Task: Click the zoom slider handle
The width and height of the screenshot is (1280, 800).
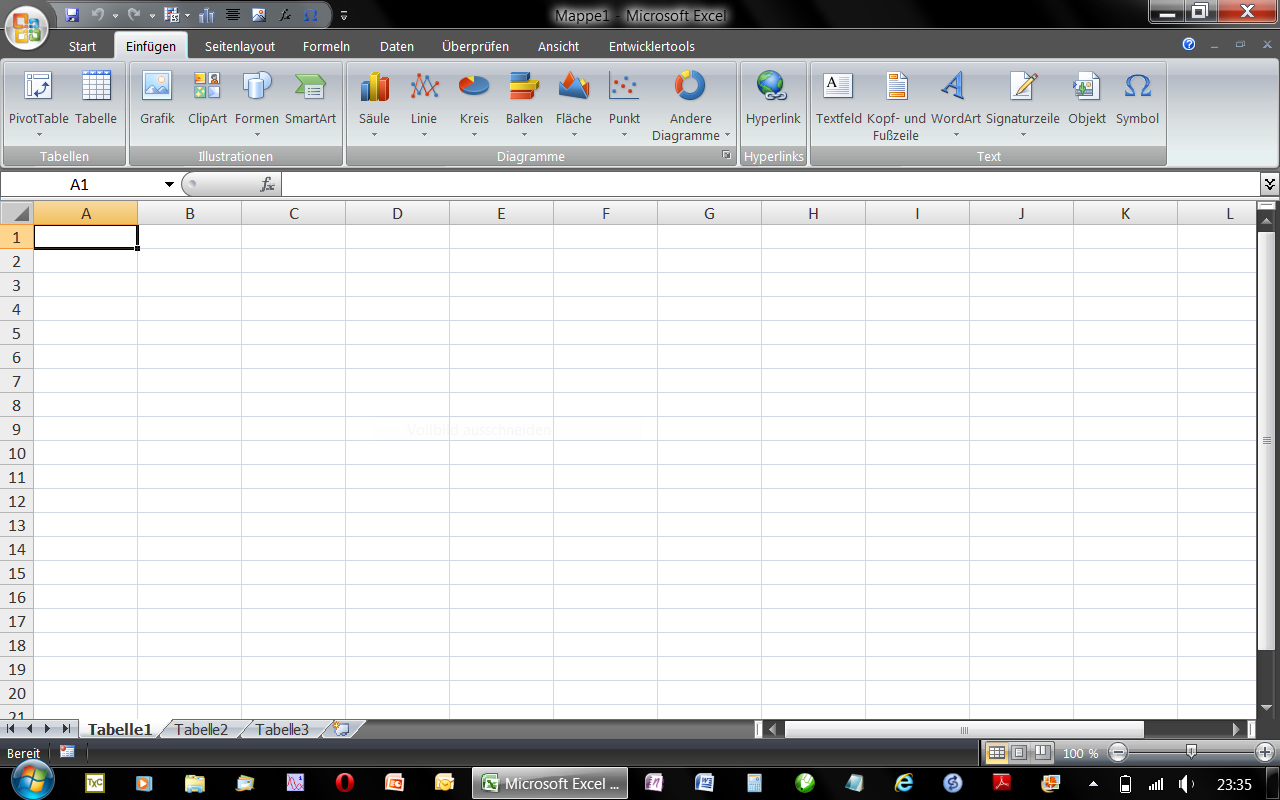Action: pyautogui.click(x=1191, y=752)
